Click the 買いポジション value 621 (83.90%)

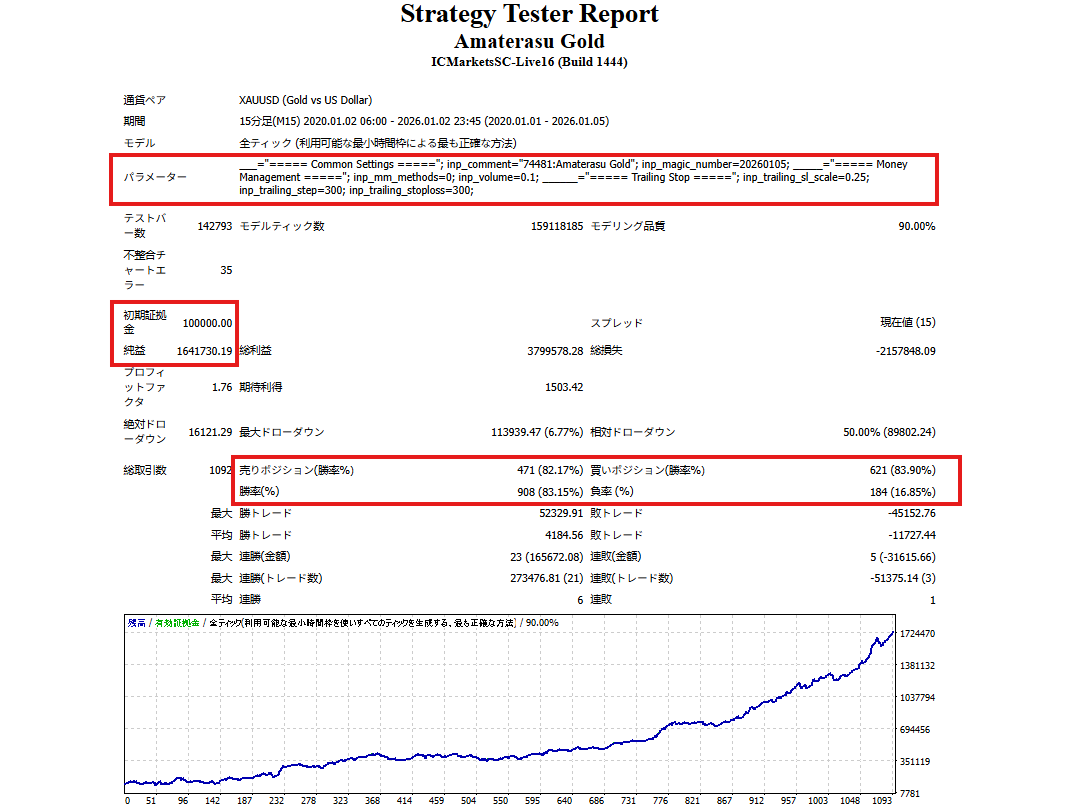tap(902, 470)
